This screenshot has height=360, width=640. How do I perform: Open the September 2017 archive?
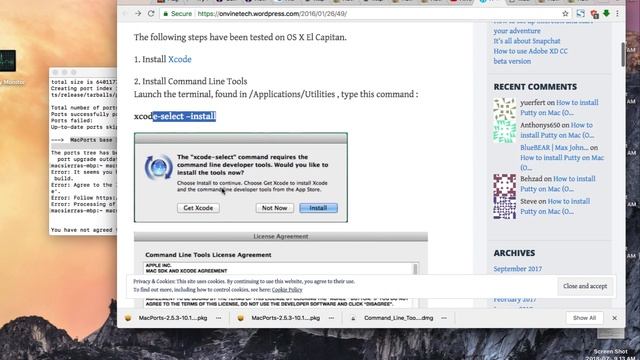518,269
